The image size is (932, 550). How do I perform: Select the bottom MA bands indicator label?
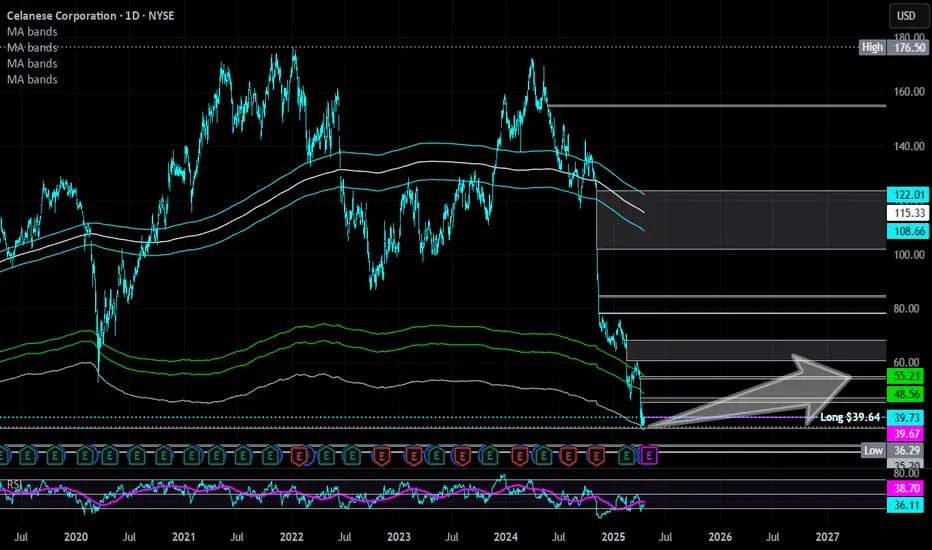click(32, 79)
